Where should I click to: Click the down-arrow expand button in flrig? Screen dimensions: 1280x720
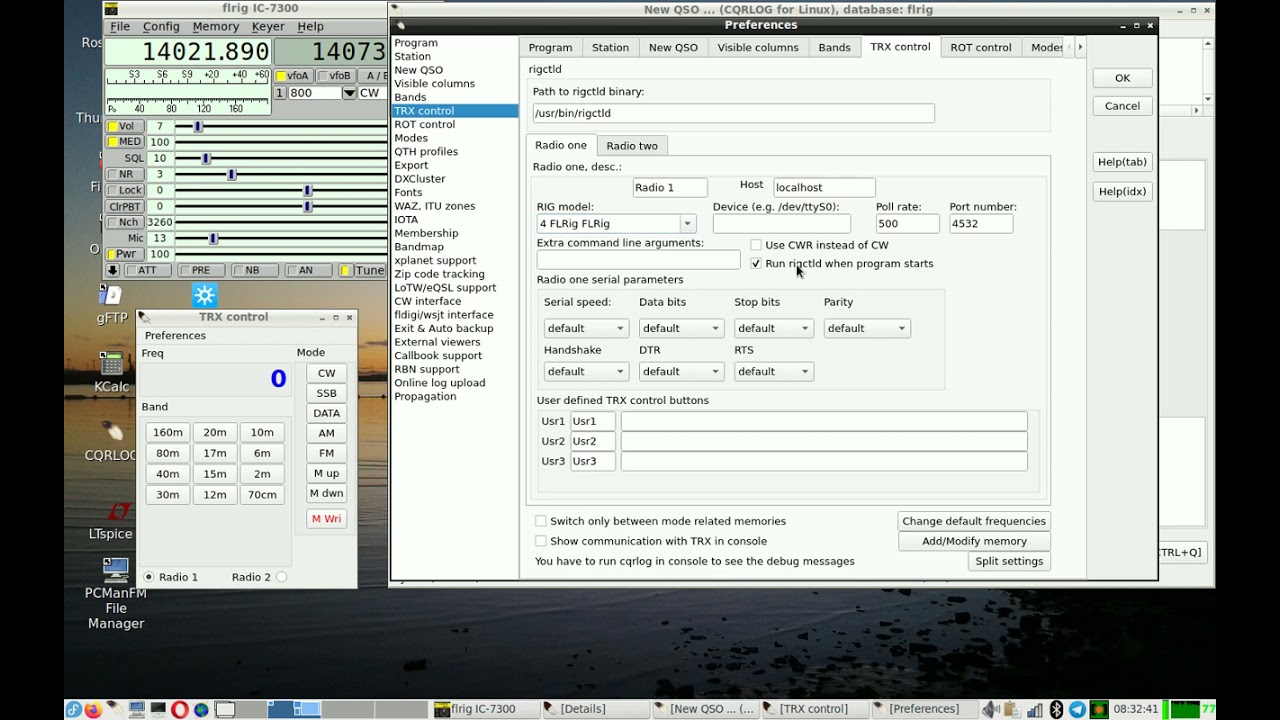[113, 271]
